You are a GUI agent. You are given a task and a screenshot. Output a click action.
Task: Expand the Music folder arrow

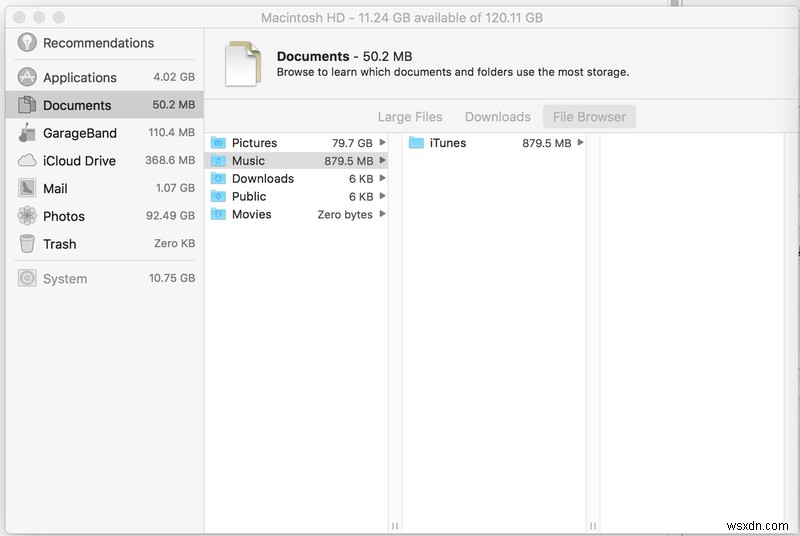click(382, 160)
